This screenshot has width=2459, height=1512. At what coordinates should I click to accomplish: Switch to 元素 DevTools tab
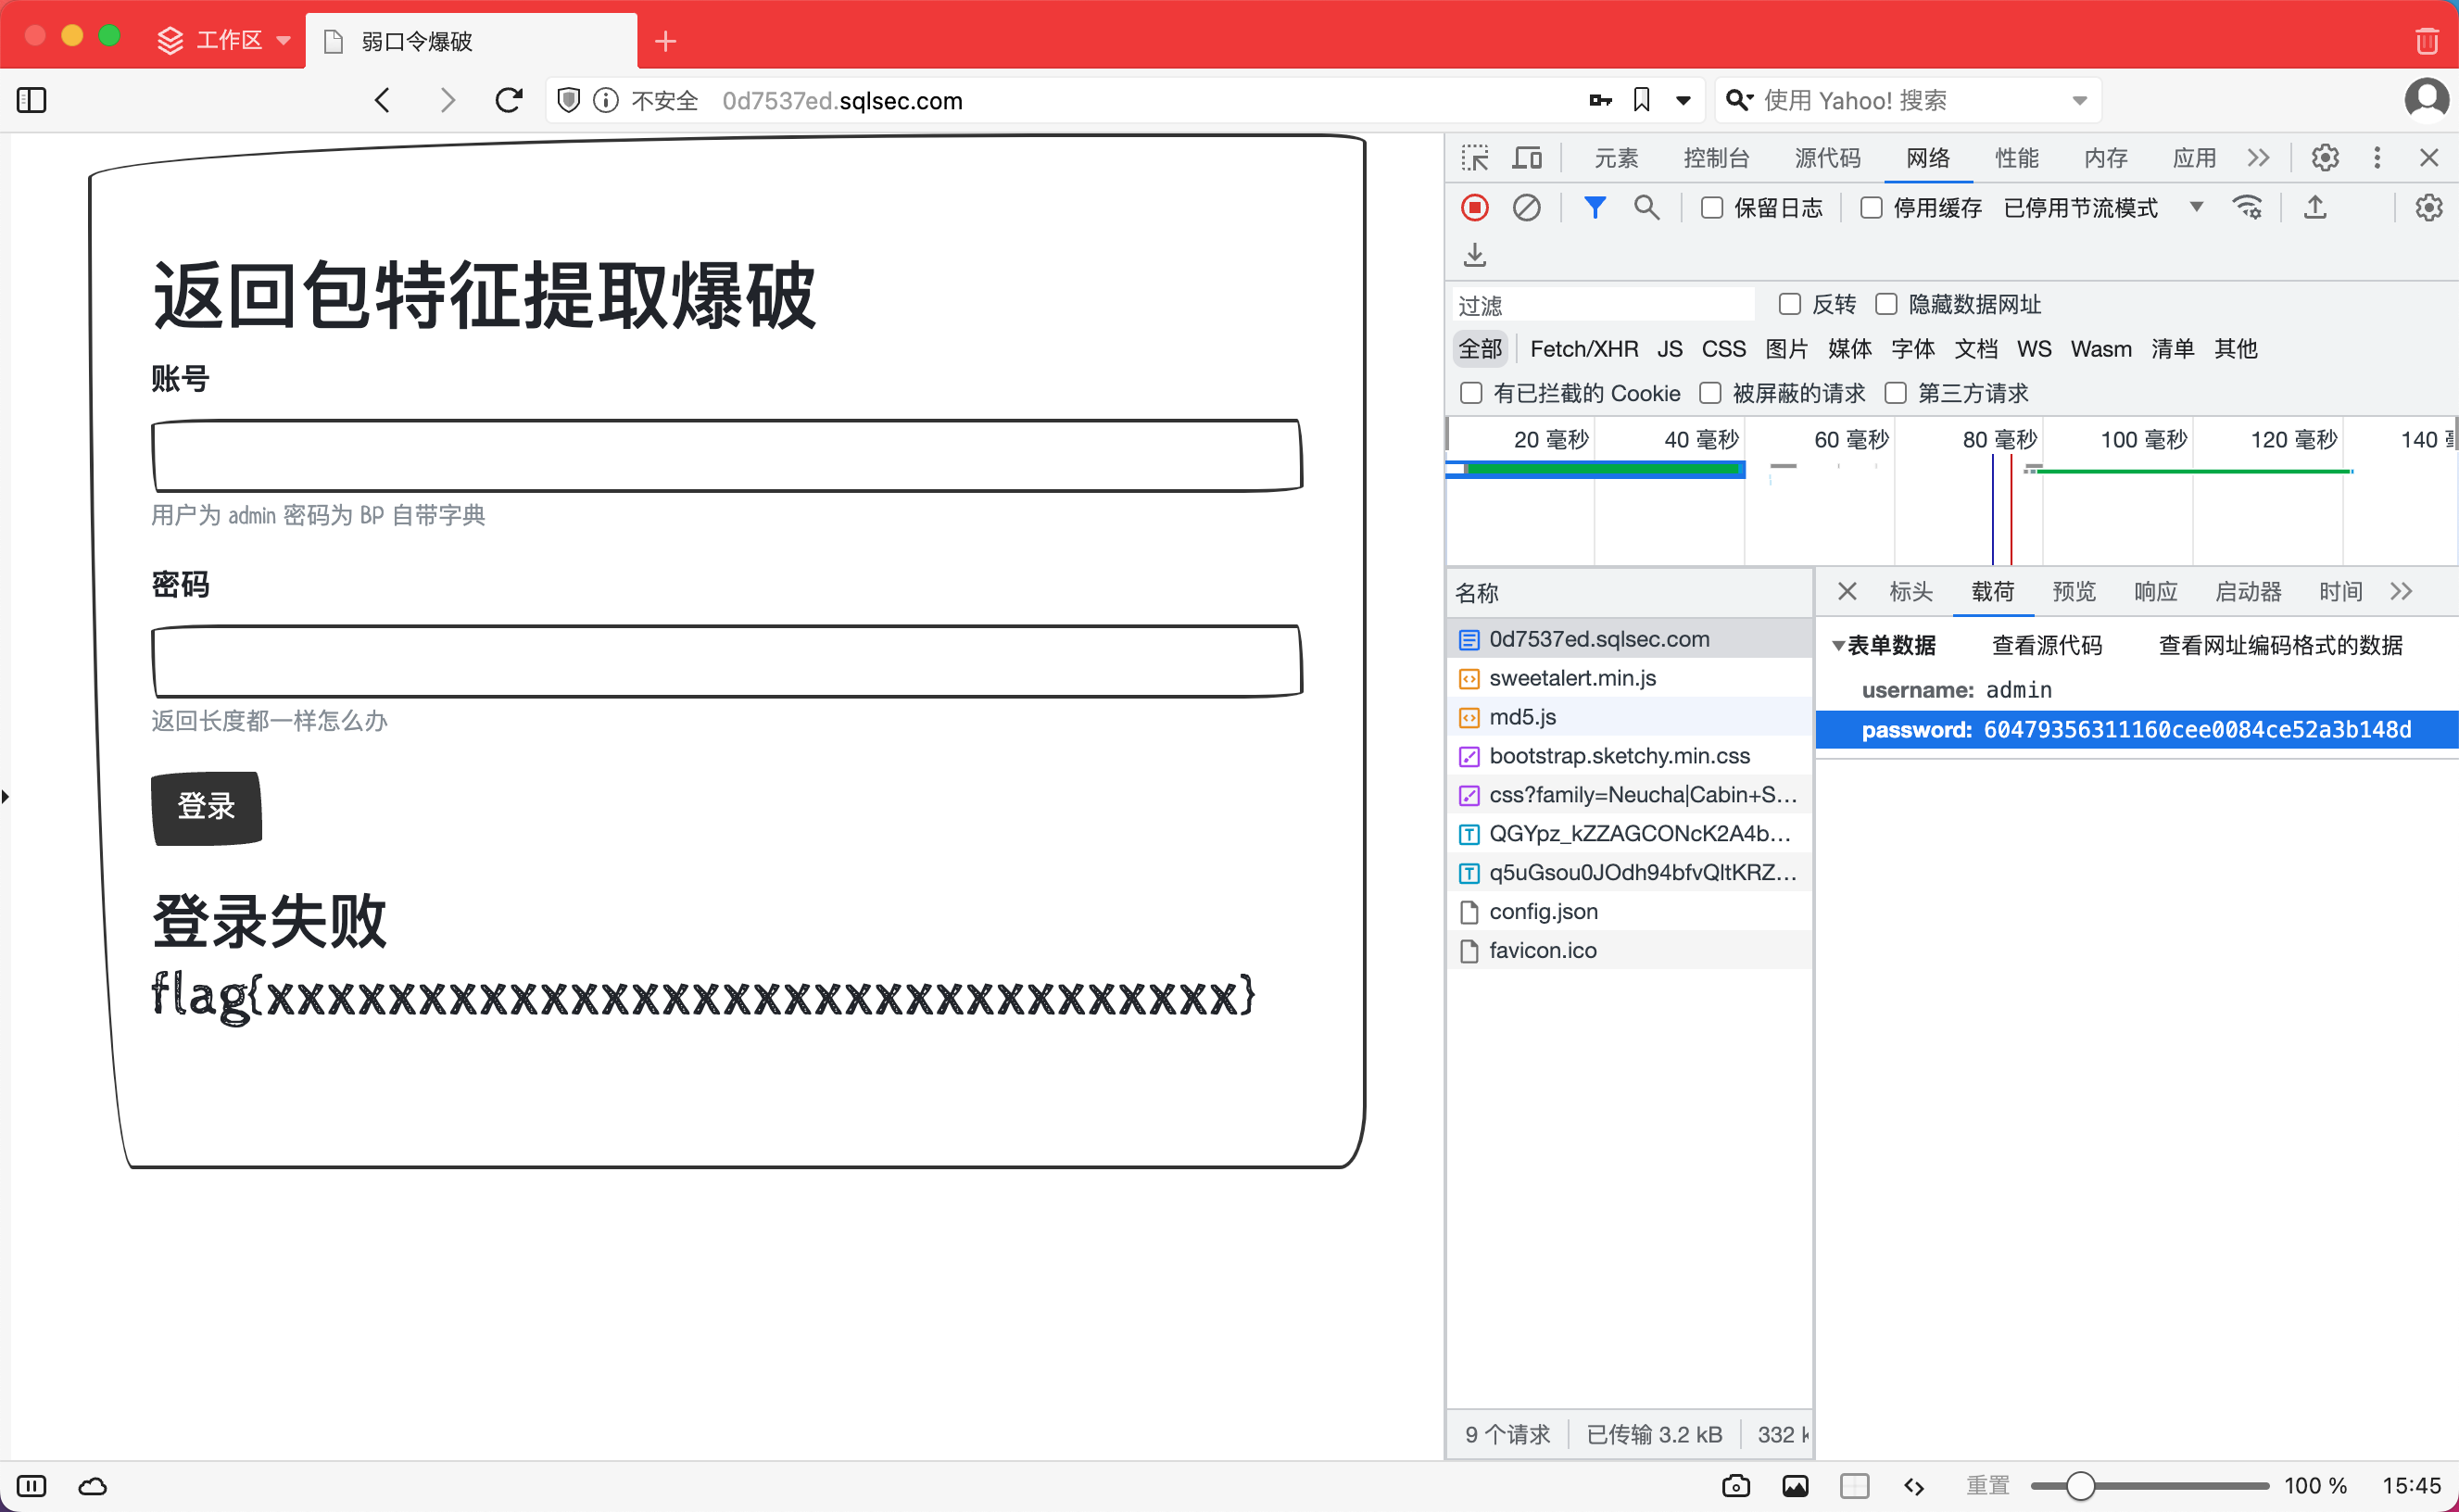tap(1616, 158)
